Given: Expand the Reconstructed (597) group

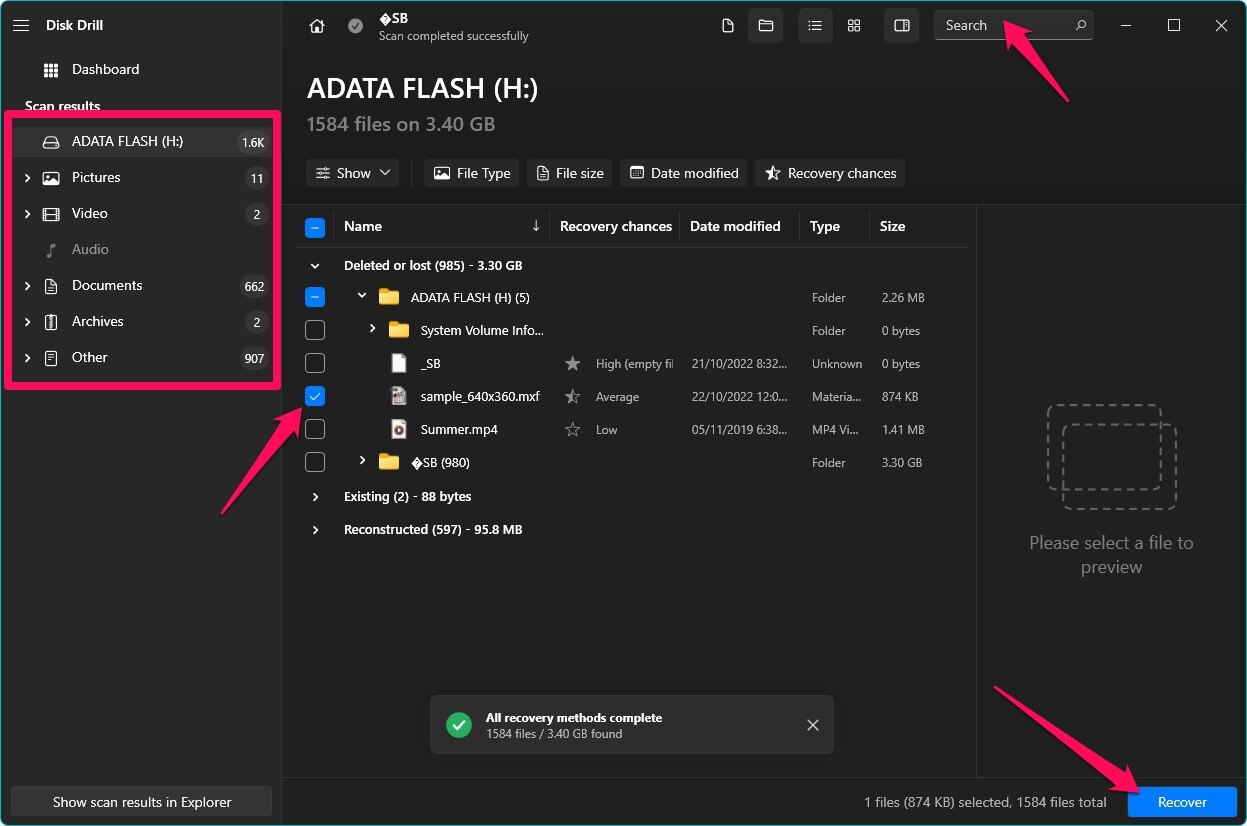Looking at the screenshot, I should [x=315, y=530].
